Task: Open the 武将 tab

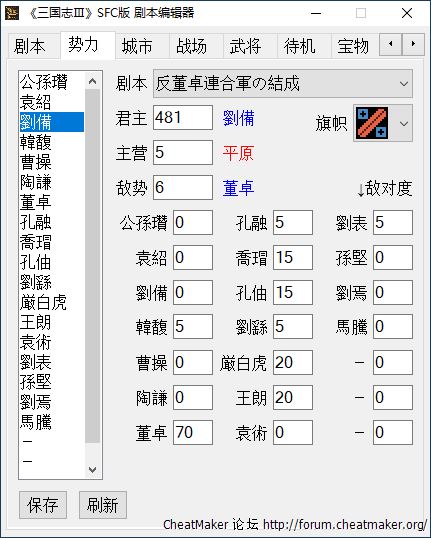Action: (245, 46)
